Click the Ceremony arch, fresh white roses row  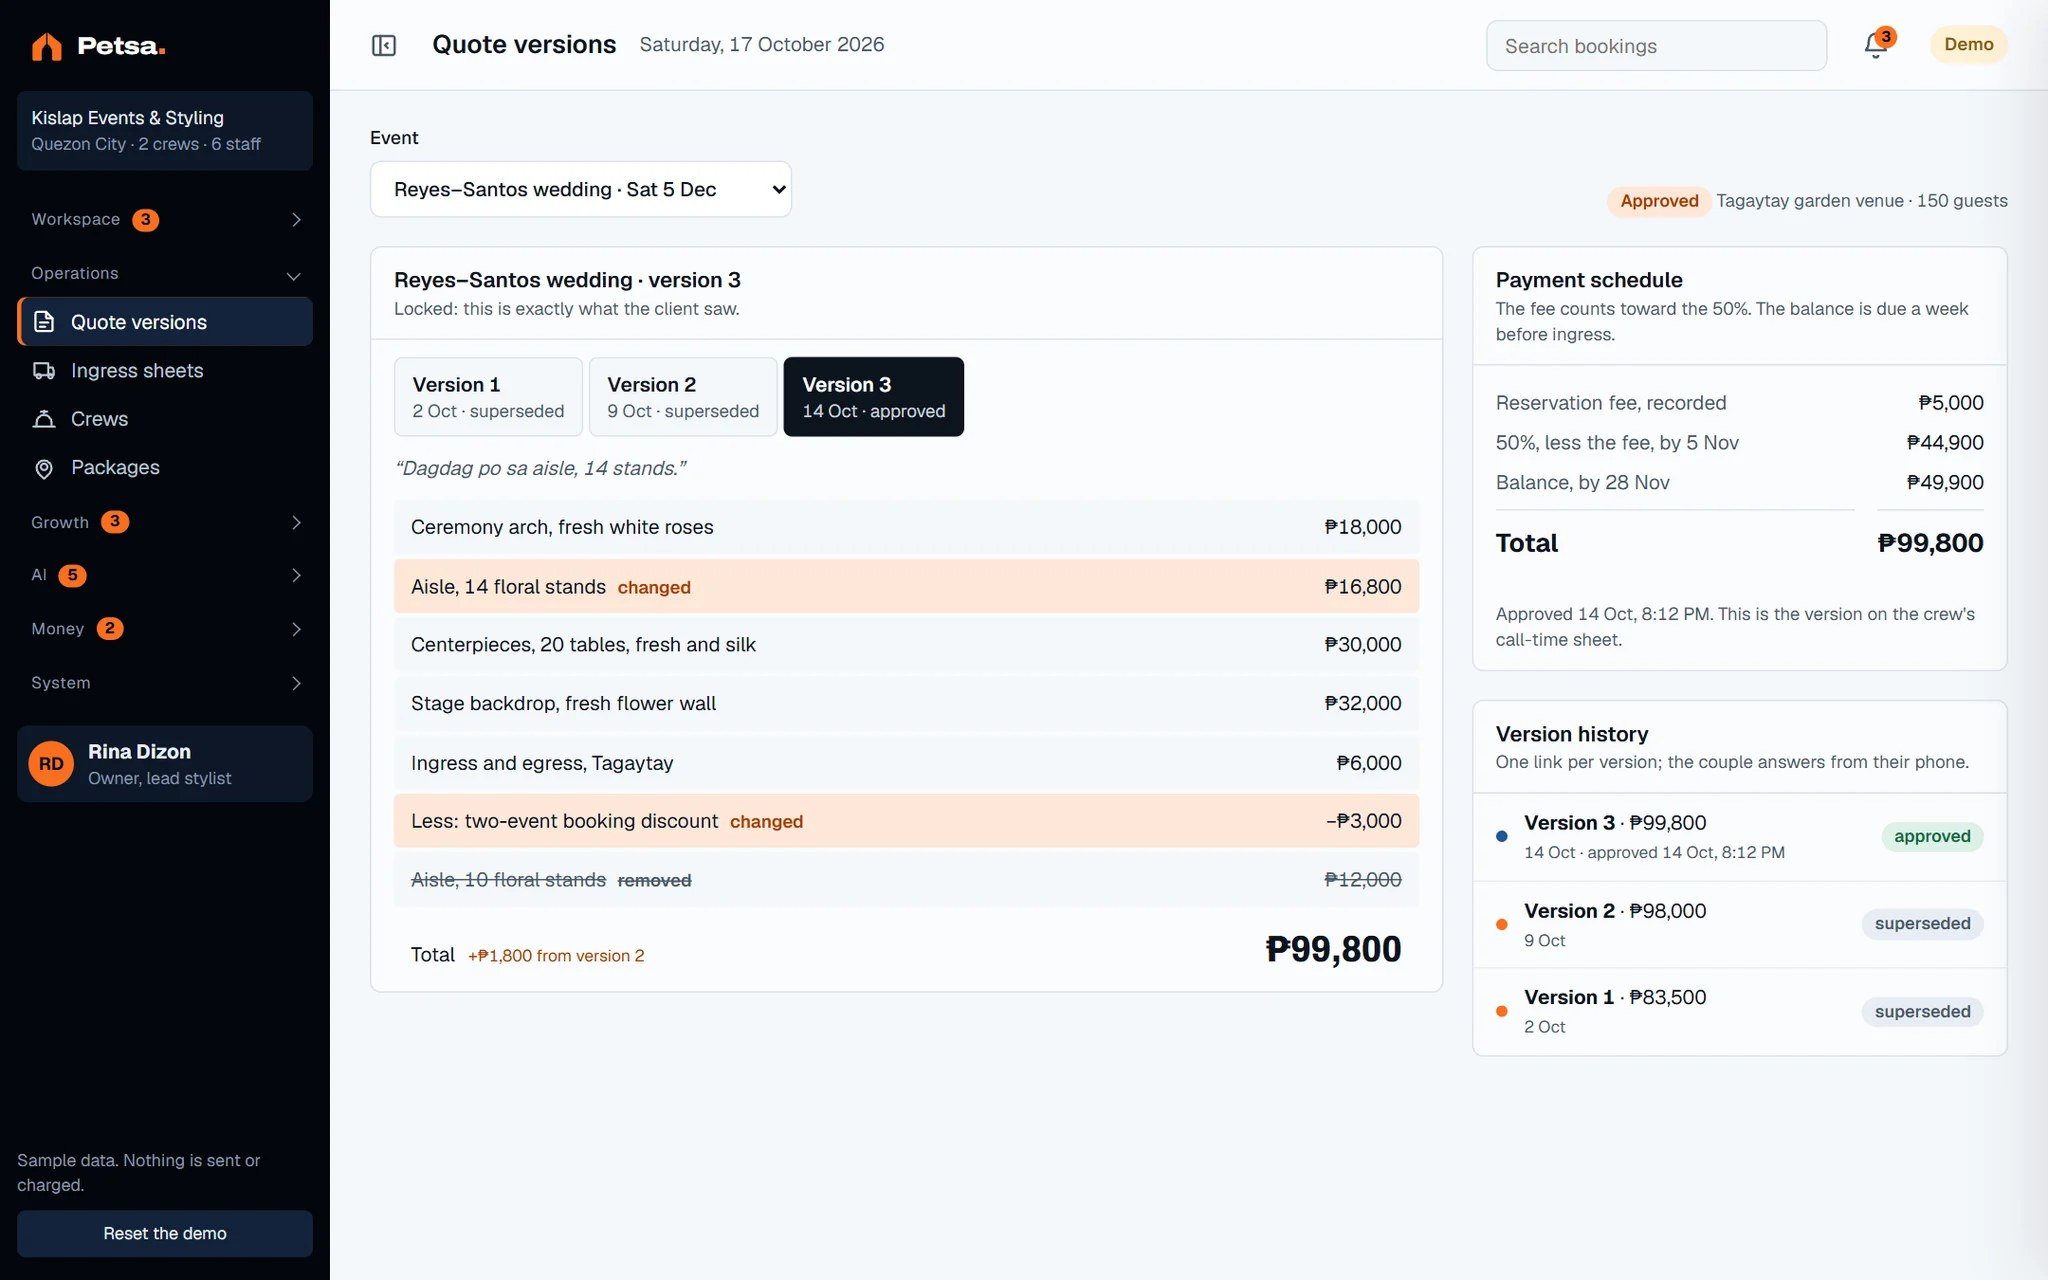click(x=906, y=527)
